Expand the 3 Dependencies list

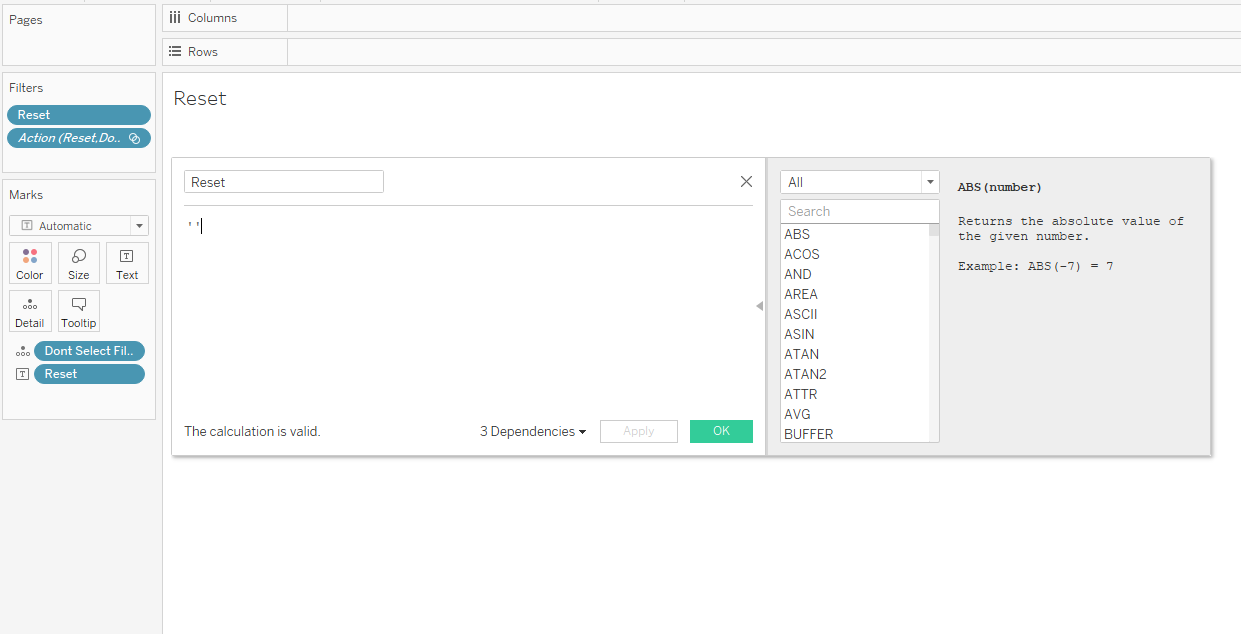[533, 431]
